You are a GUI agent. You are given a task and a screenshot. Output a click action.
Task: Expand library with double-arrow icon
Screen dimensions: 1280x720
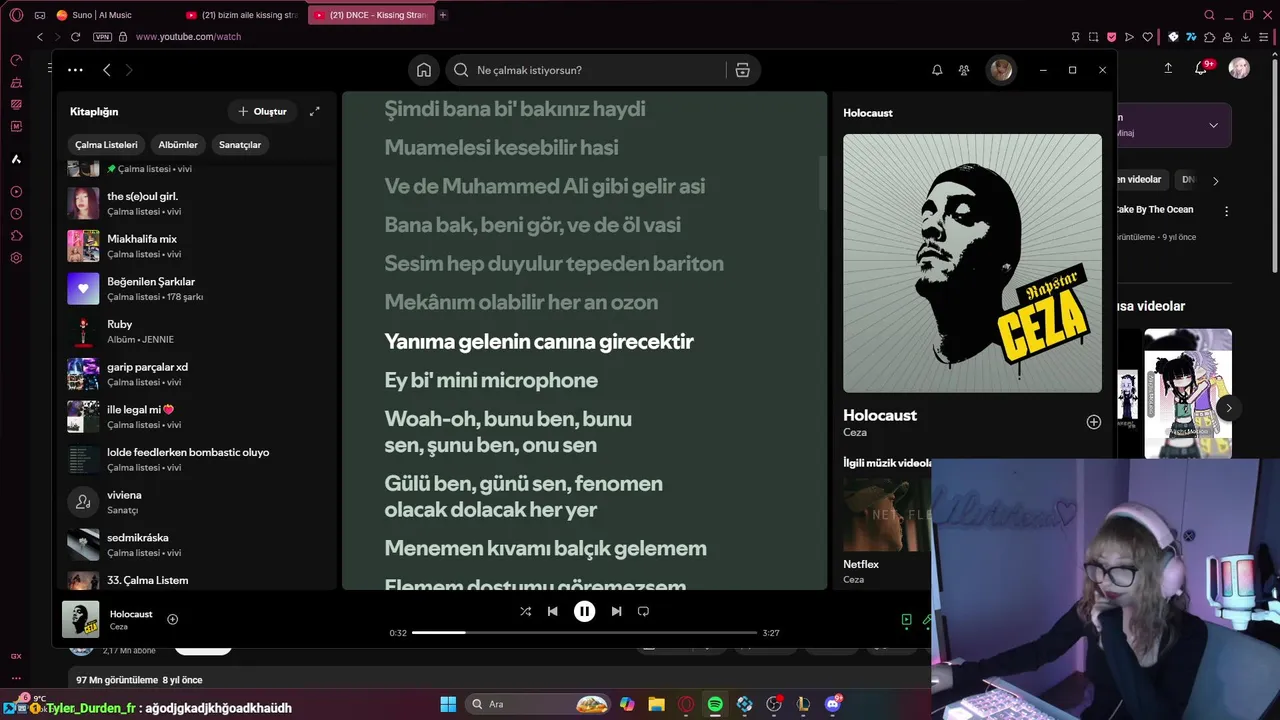click(314, 111)
